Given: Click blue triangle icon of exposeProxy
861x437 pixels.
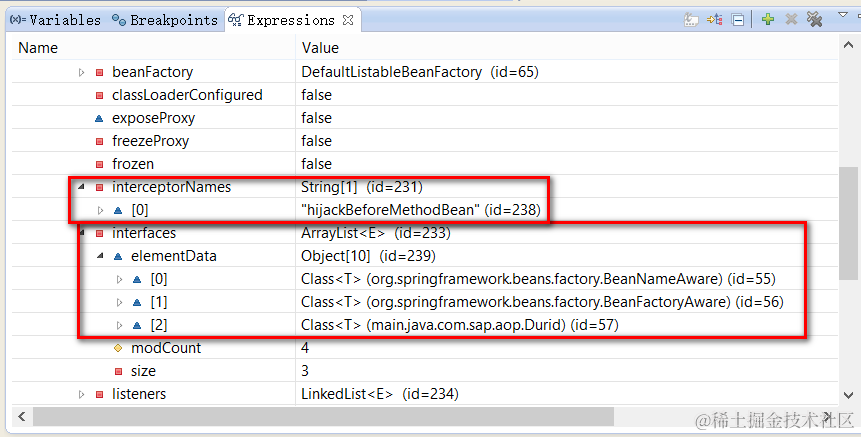Looking at the screenshot, I should coord(99,118).
